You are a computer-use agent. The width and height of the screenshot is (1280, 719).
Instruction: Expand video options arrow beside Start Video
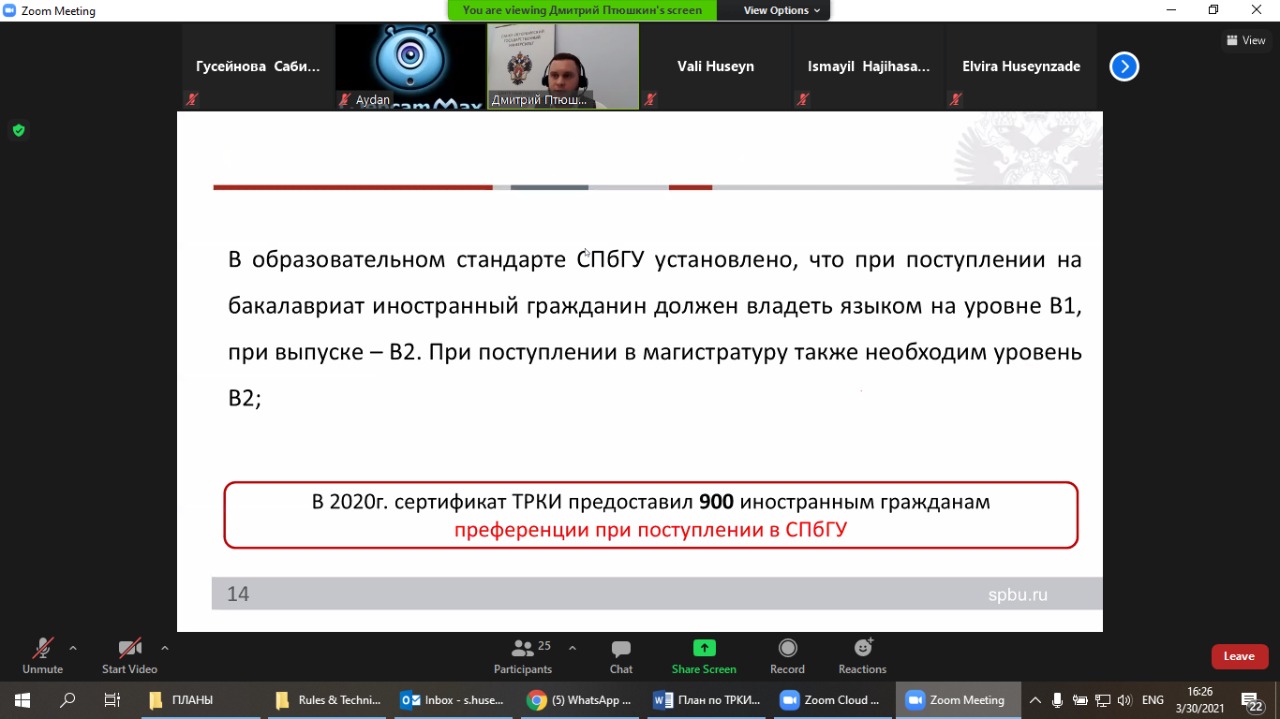tap(165, 648)
